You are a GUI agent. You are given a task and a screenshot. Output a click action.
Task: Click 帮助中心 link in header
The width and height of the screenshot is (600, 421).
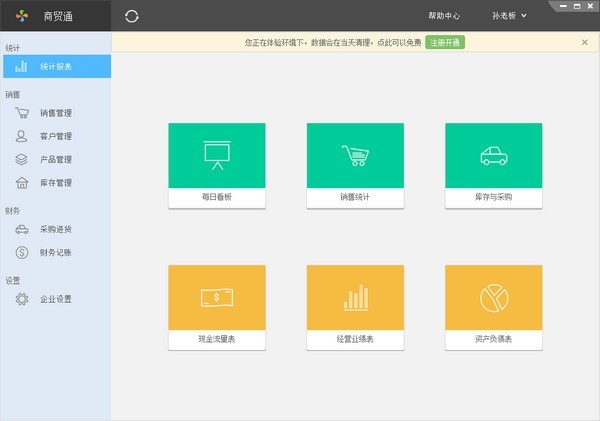pos(443,16)
